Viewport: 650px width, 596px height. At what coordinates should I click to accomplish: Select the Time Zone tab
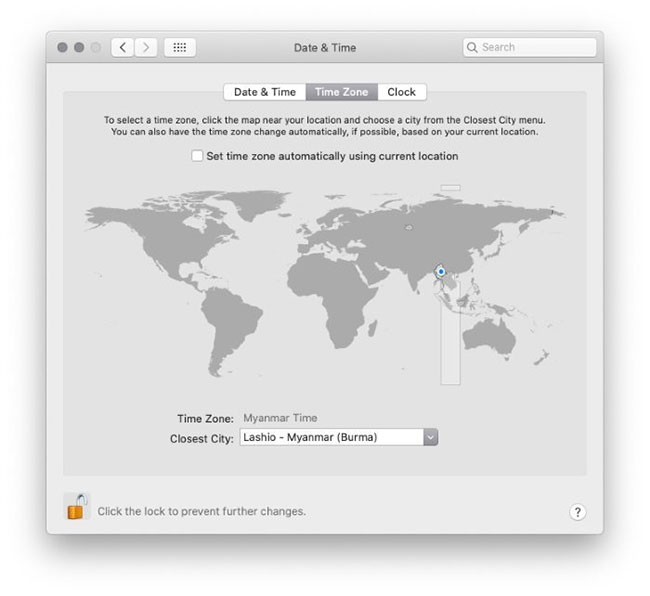pyautogui.click(x=342, y=92)
